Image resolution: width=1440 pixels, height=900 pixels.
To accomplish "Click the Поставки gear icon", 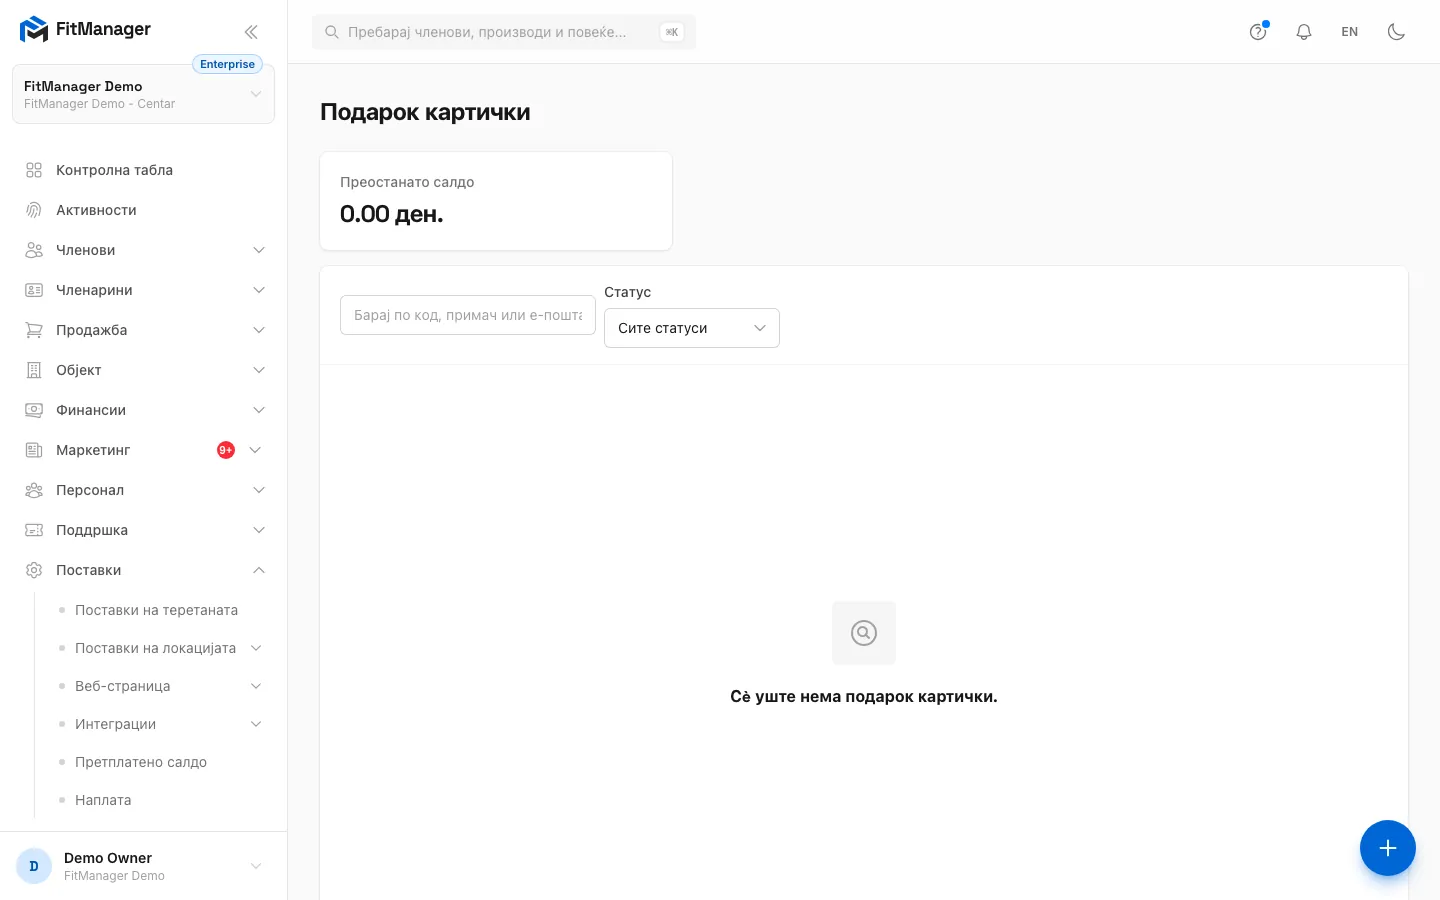I will click(34, 570).
